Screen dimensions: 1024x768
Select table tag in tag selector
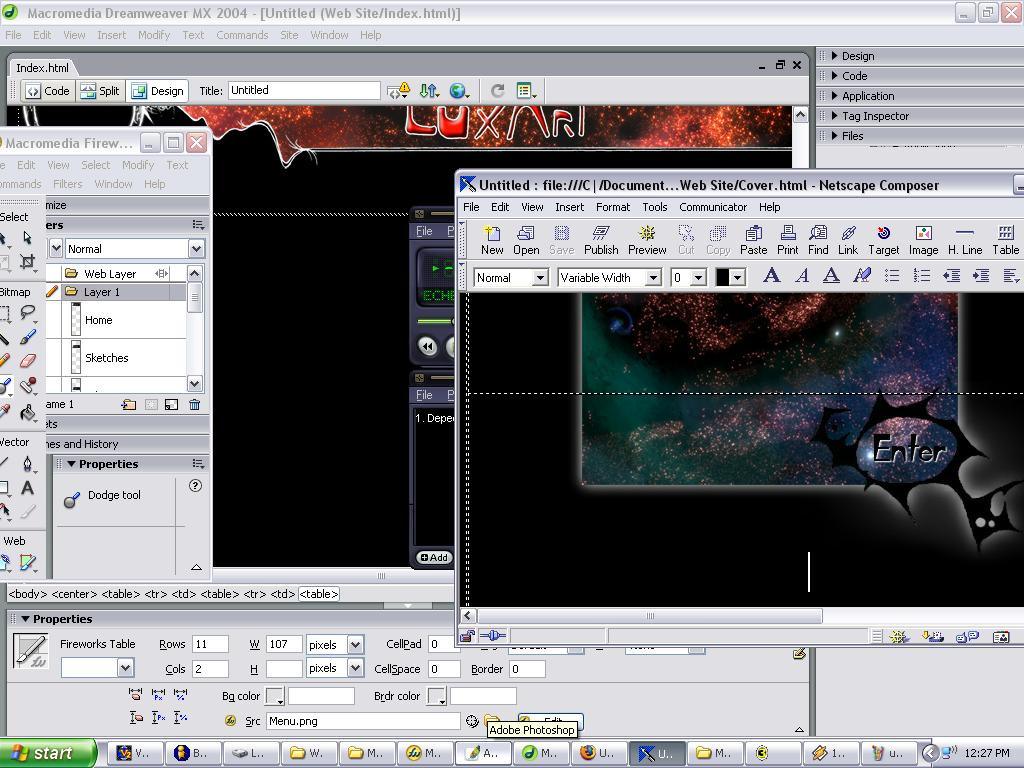click(x=319, y=594)
